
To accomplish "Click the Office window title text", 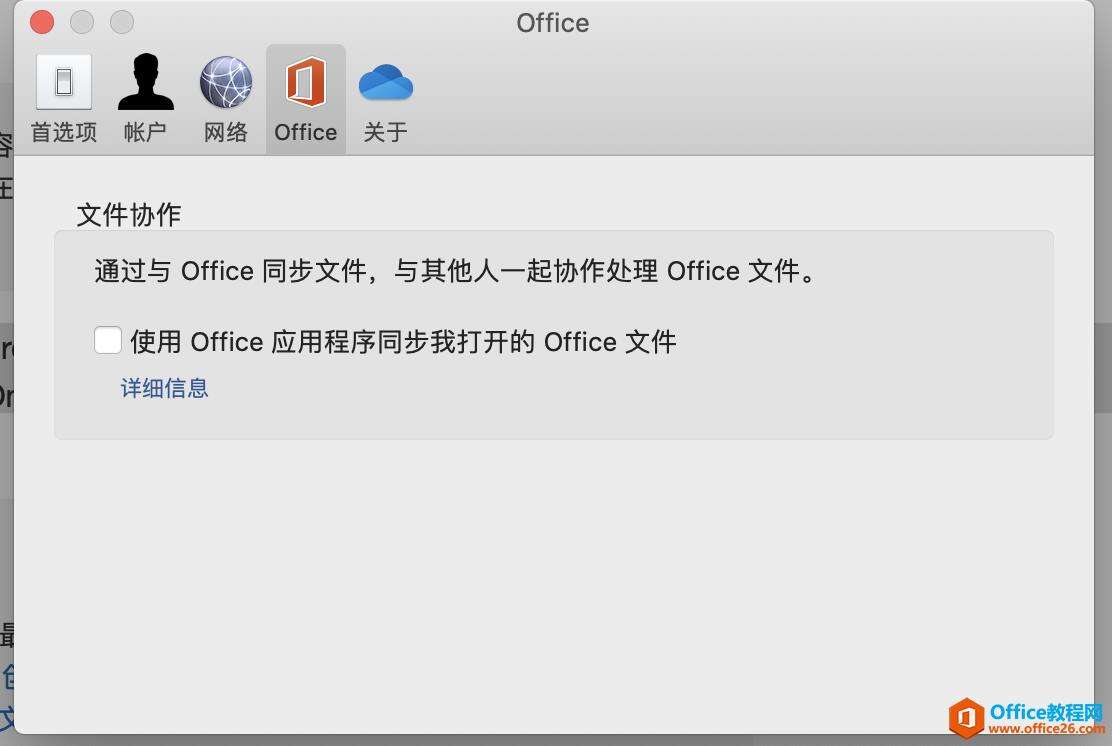I will 553,23.
